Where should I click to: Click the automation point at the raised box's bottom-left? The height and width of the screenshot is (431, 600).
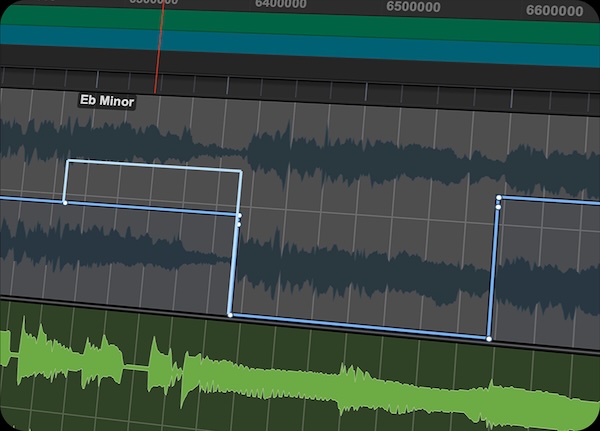coord(65,202)
